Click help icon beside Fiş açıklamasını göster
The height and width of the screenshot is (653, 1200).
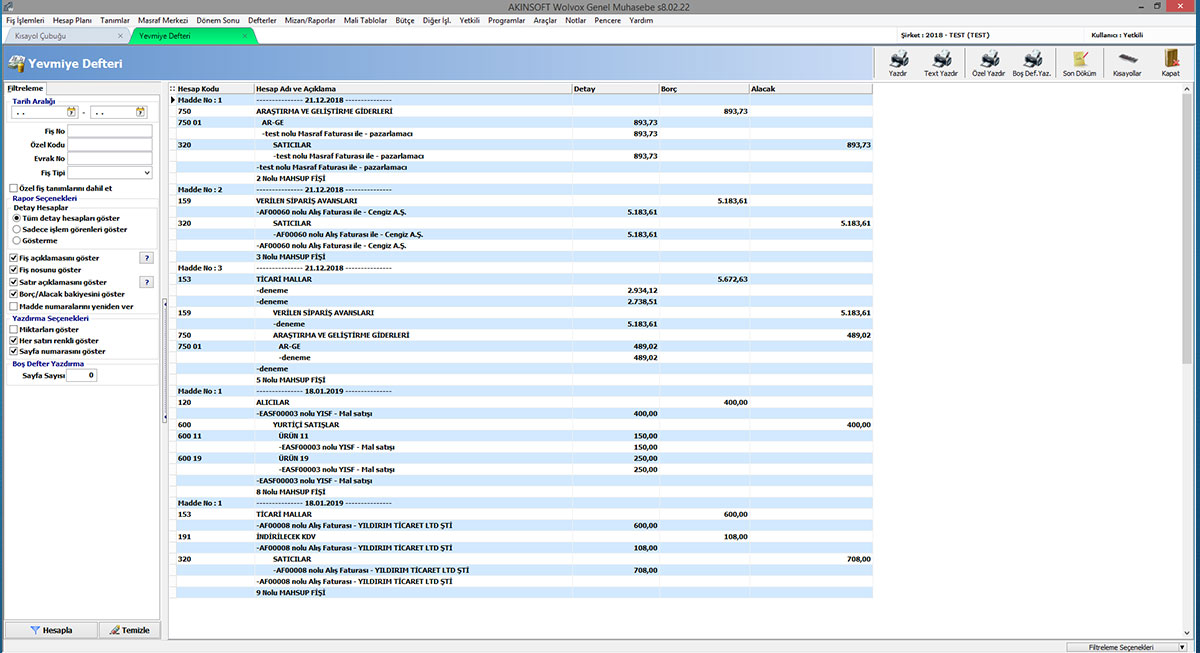pyautogui.click(x=146, y=258)
